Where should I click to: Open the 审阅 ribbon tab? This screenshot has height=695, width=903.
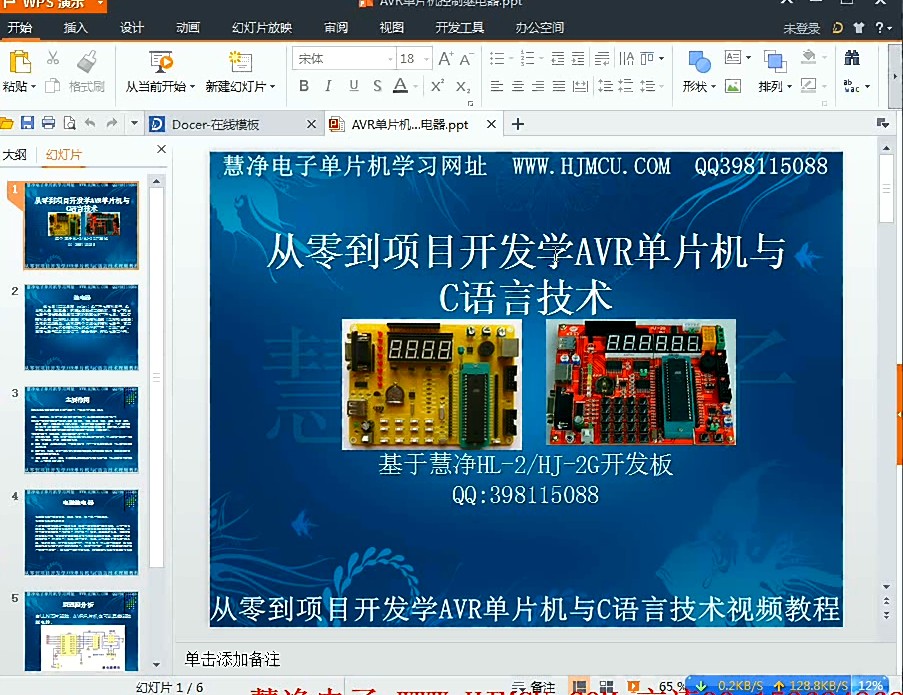336,28
